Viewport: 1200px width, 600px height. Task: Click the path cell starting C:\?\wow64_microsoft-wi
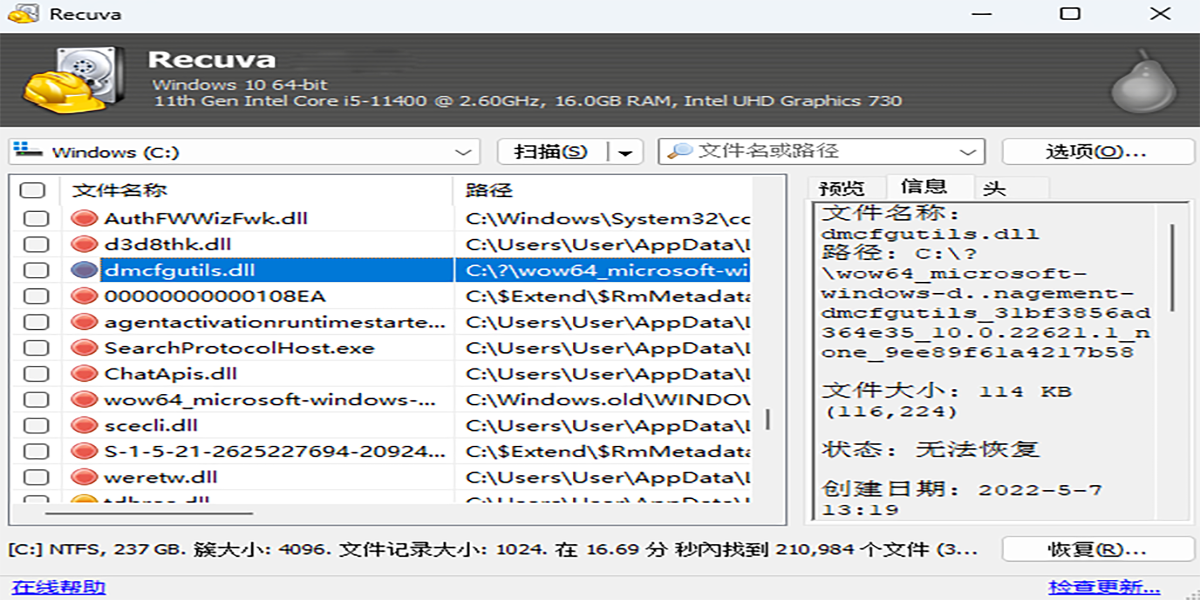608,270
